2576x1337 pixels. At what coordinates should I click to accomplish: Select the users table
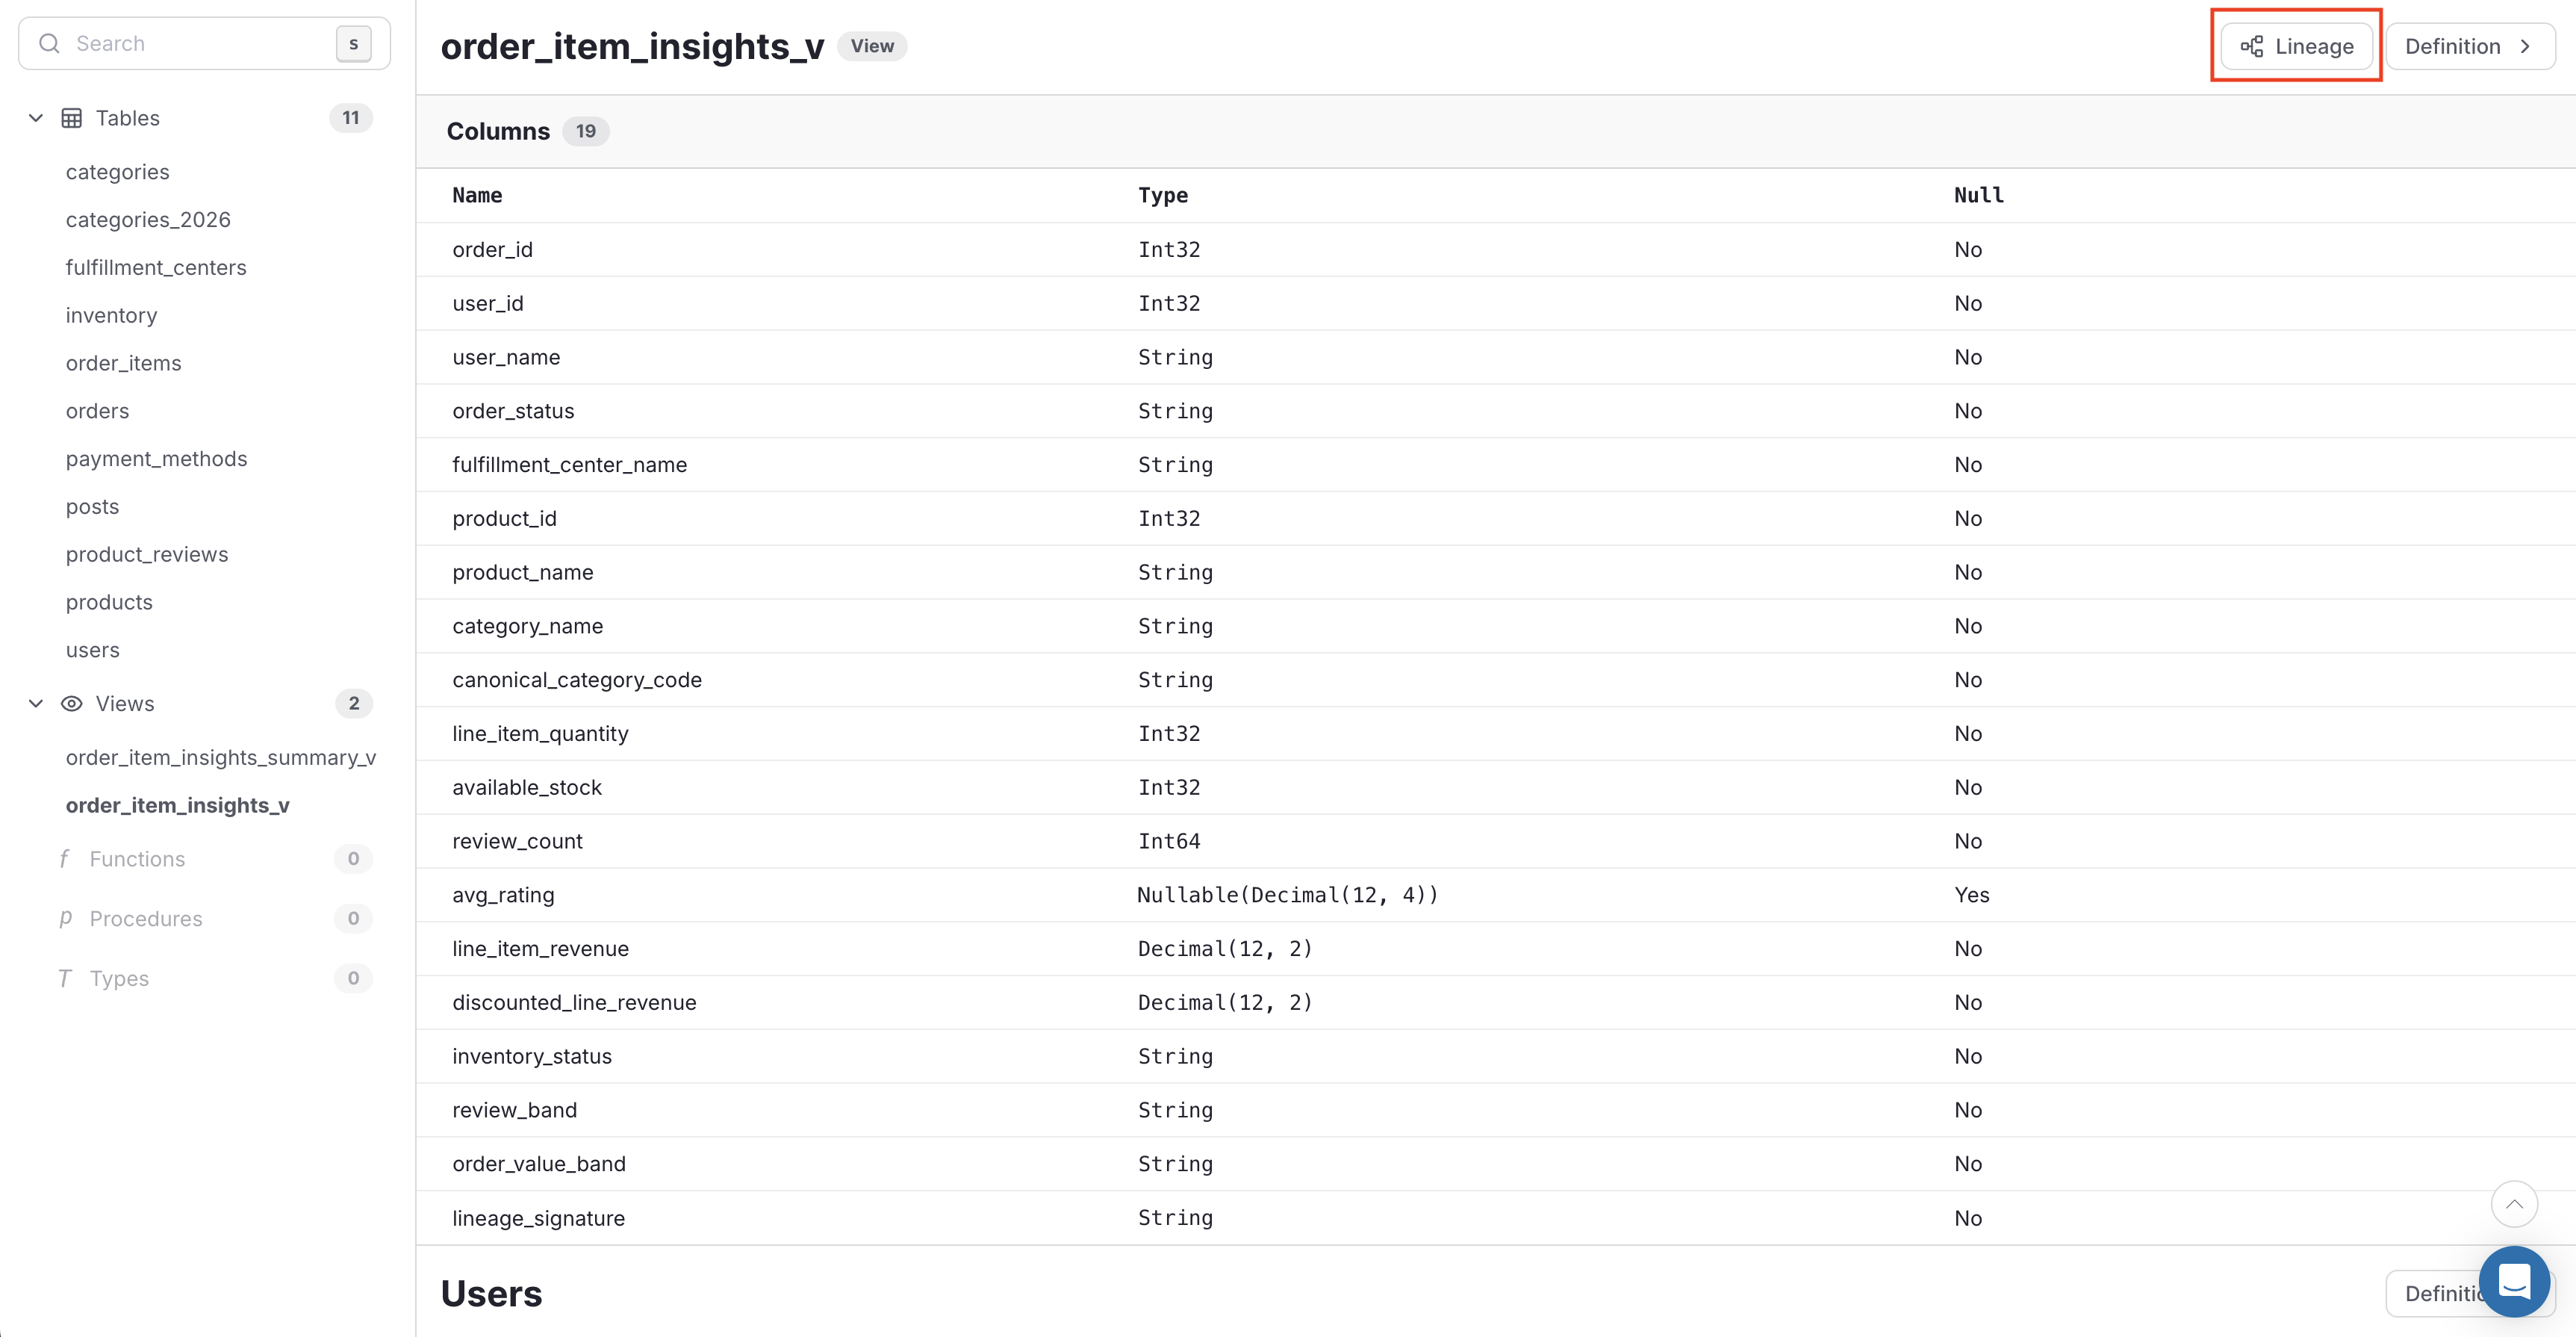[92, 649]
